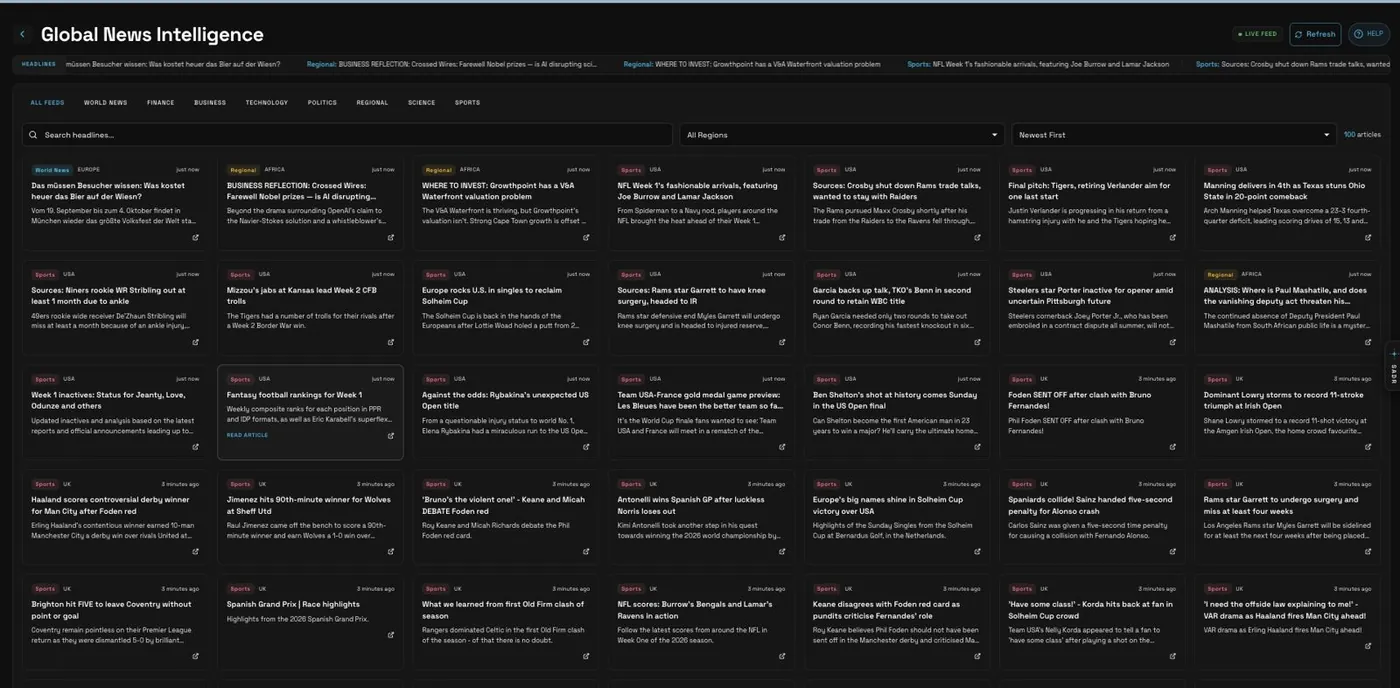Open the TECHNOLOGY tab
1400x688 pixels.
click(x=267, y=102)
